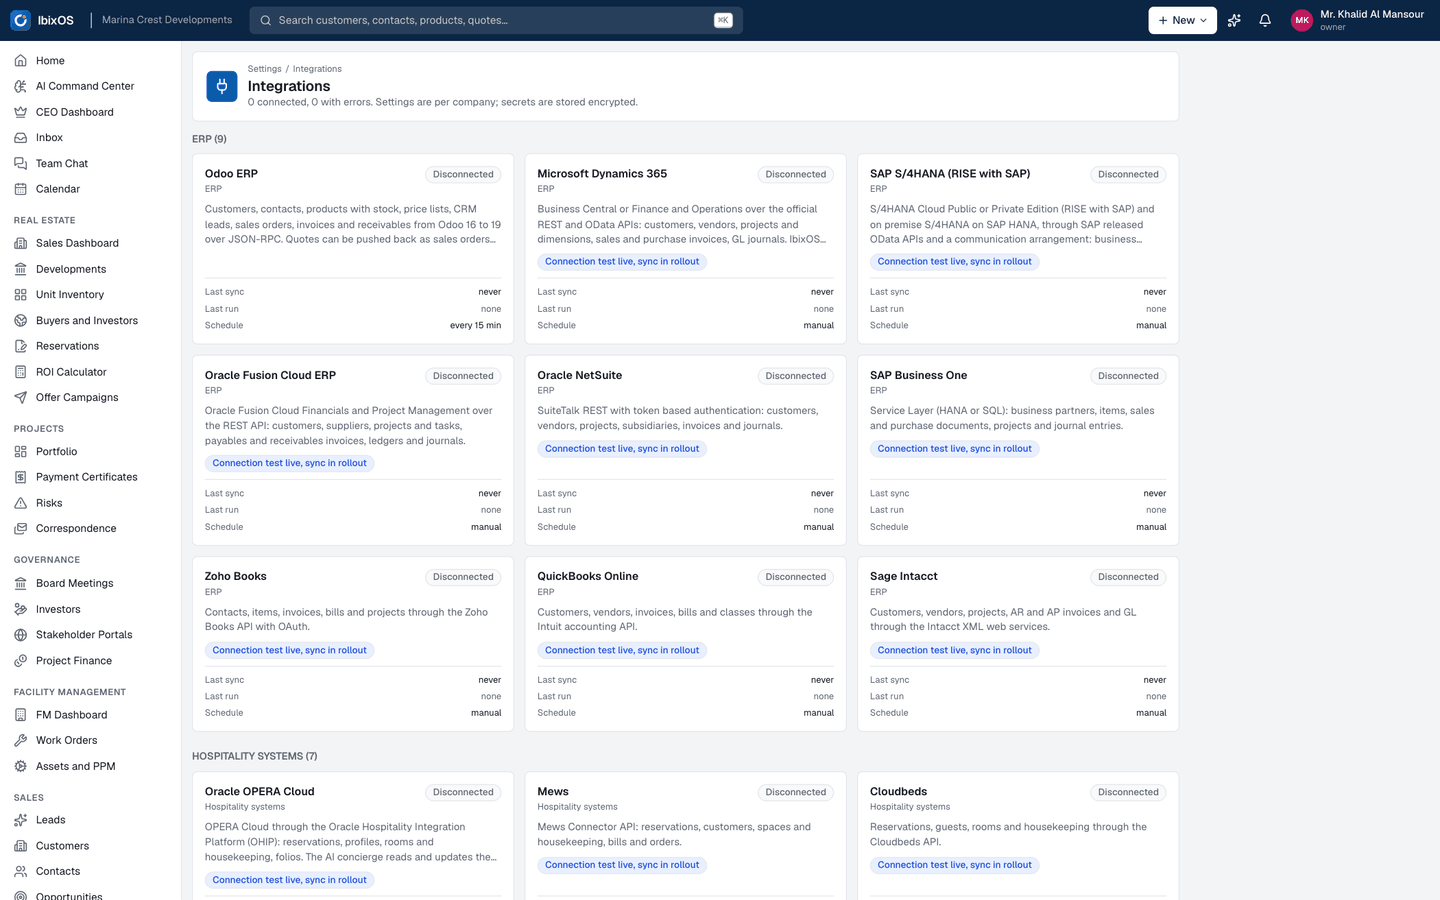Click the Unit Inventory grid icon
This screenshot has width=1440, height=900.
coord(20,295)
